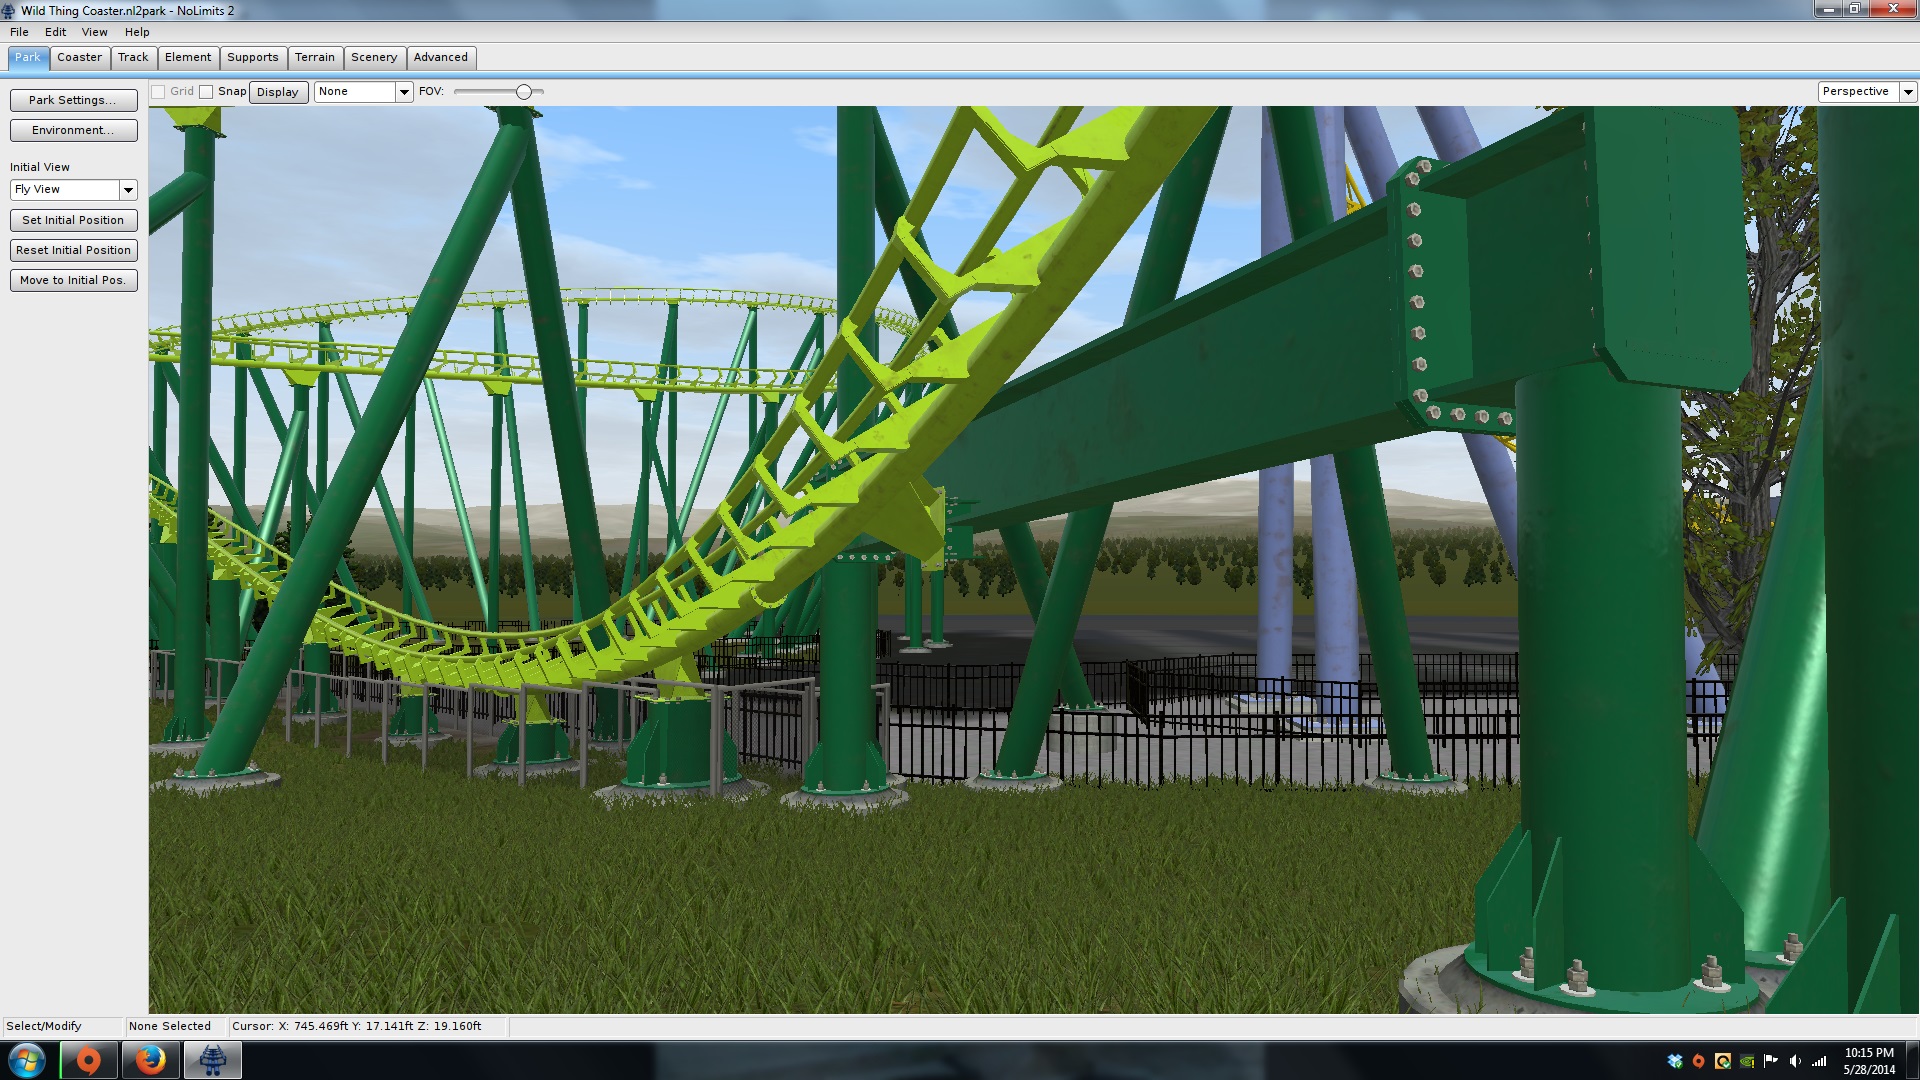Viewport: 1920px width, 1080px height.
Task: Launch Firefox from the taskbar
Action: pyautogui.click(x=150, y=1060)
